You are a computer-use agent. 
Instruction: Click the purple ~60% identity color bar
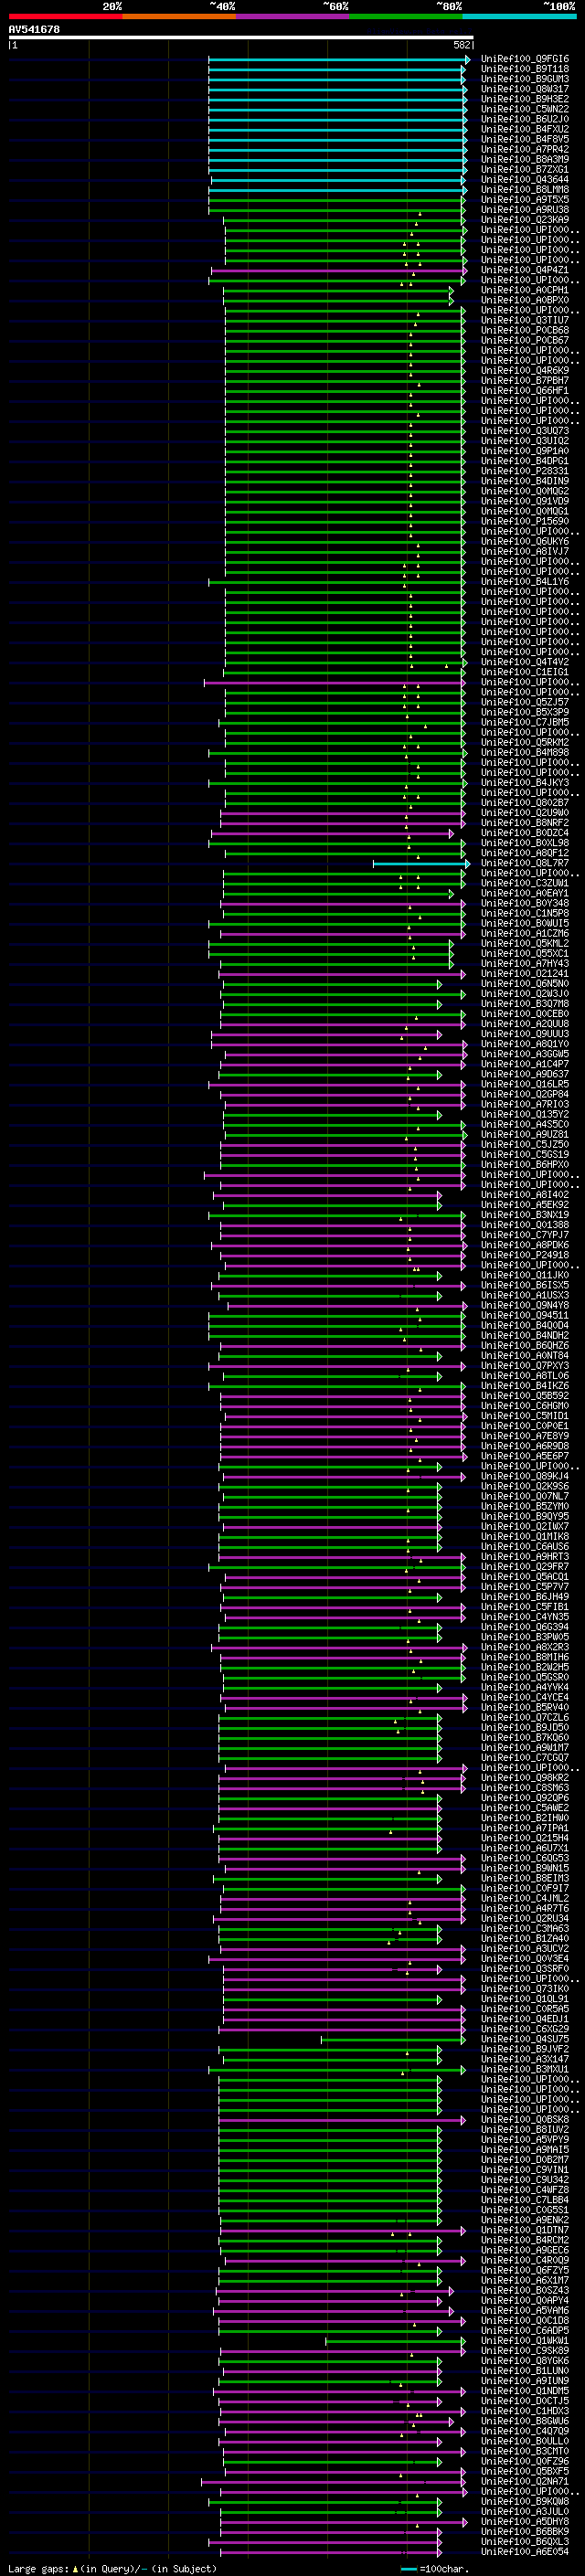coord(292,16)
